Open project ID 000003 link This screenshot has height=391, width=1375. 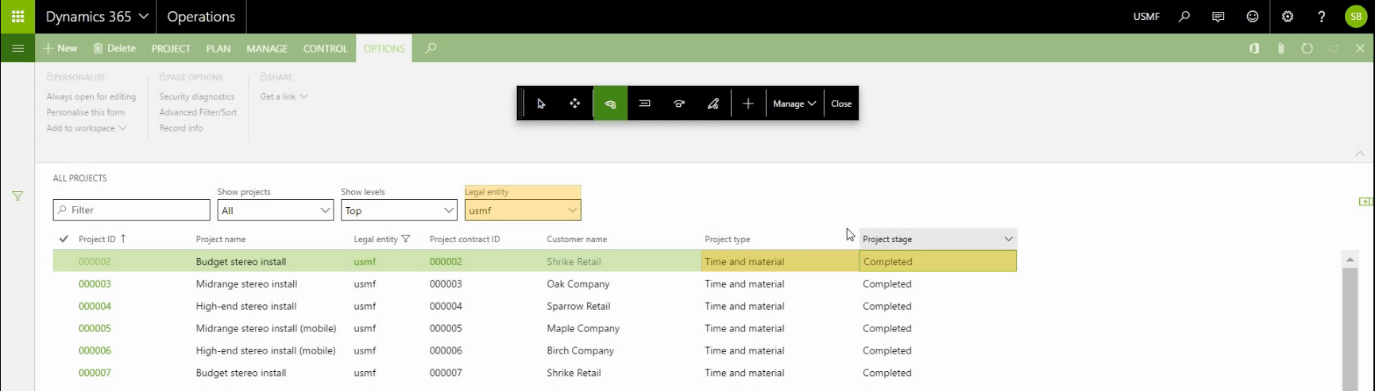pos(95,284)
